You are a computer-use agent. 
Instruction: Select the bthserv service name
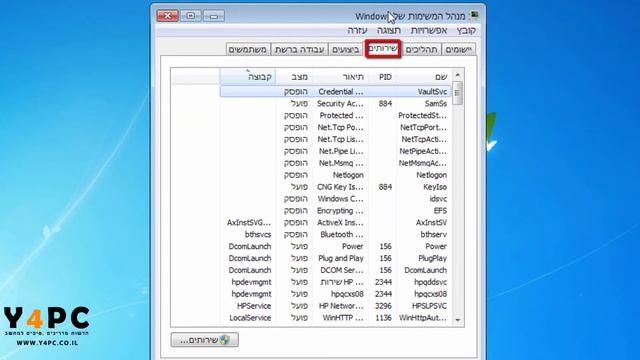point(433,235)
